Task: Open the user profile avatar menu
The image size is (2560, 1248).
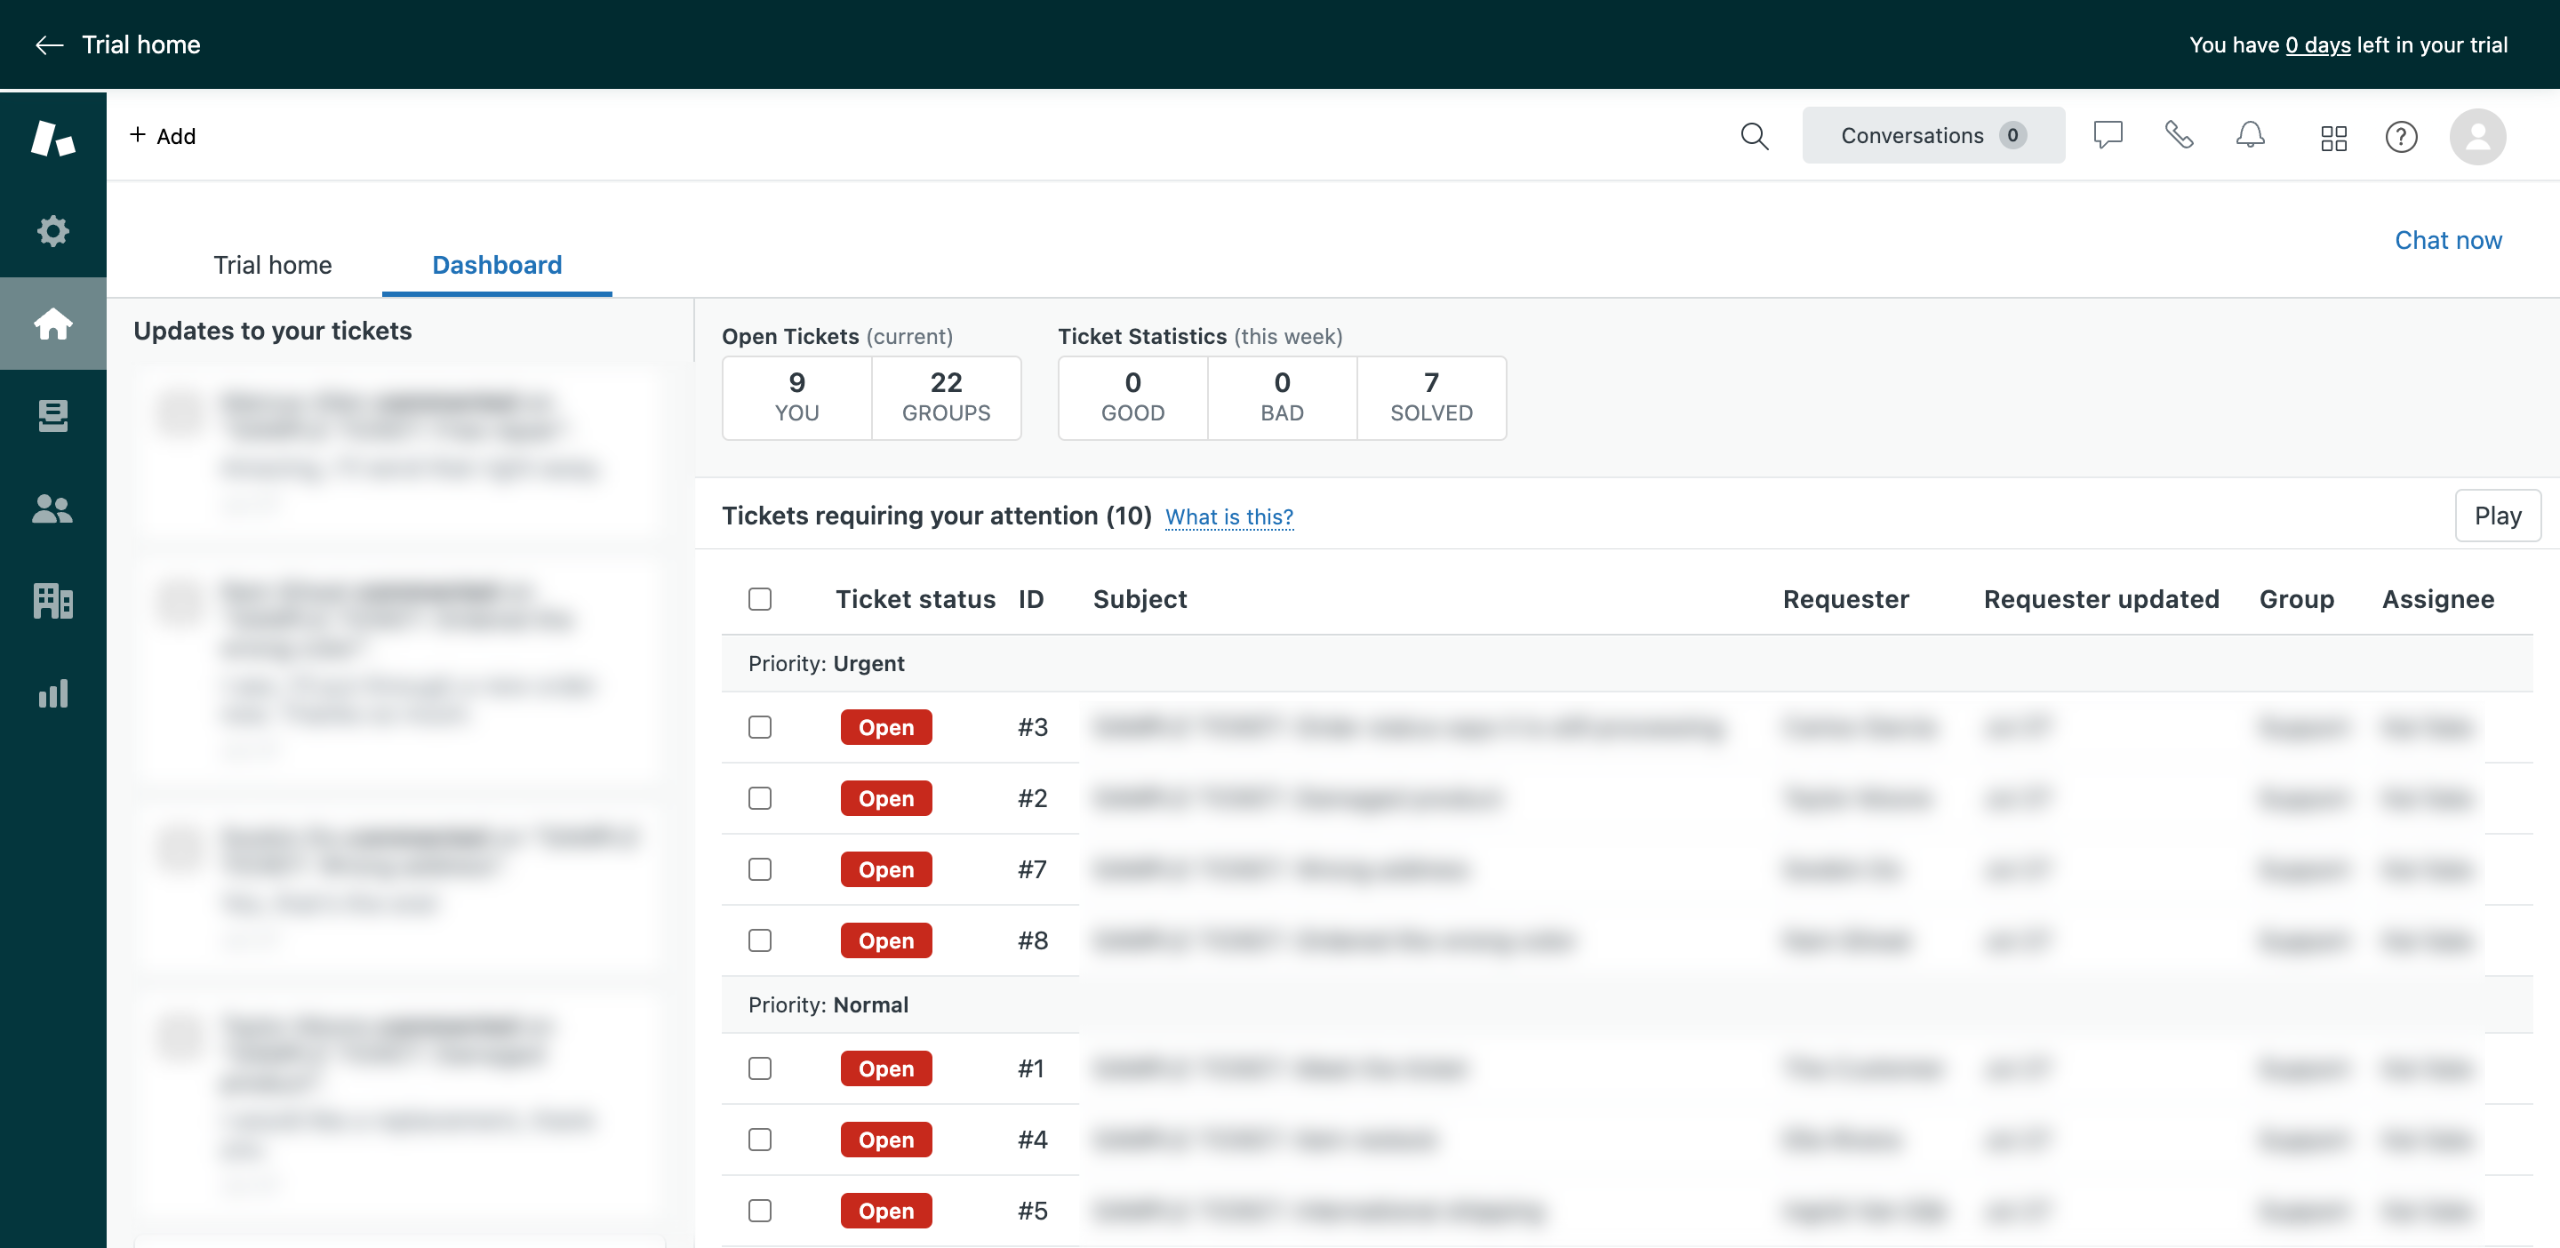Action: point(2477,137)
